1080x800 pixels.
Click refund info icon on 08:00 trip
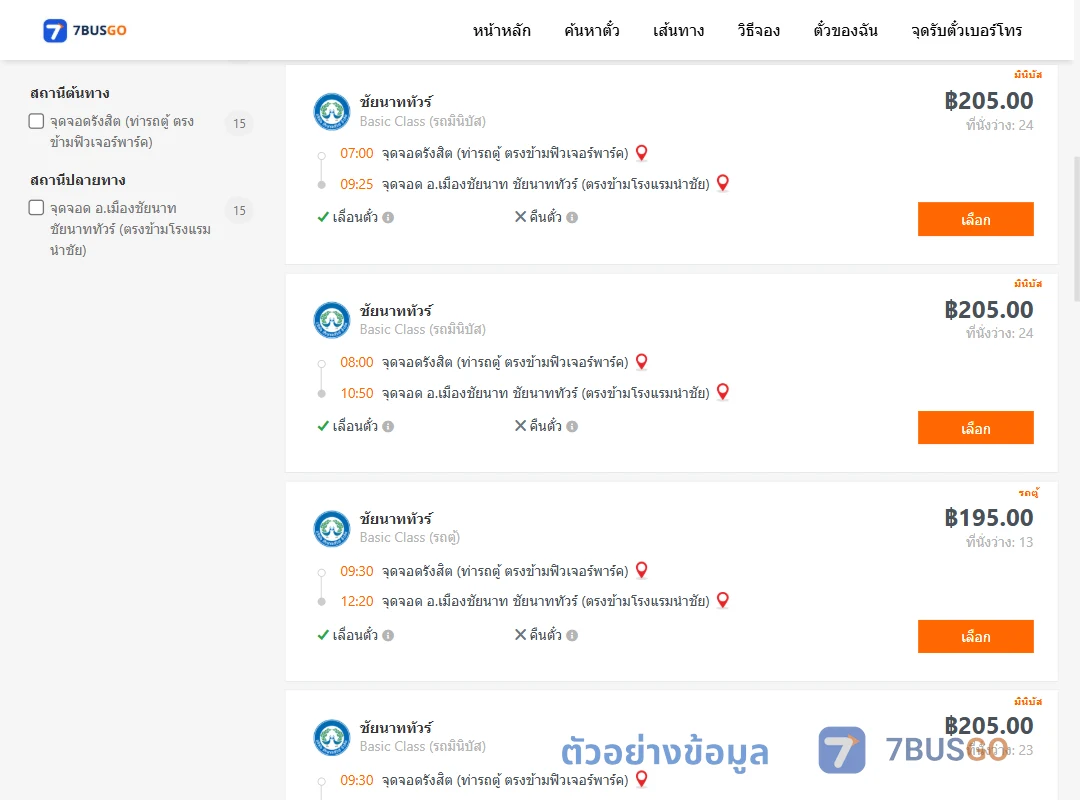[572, 427]
